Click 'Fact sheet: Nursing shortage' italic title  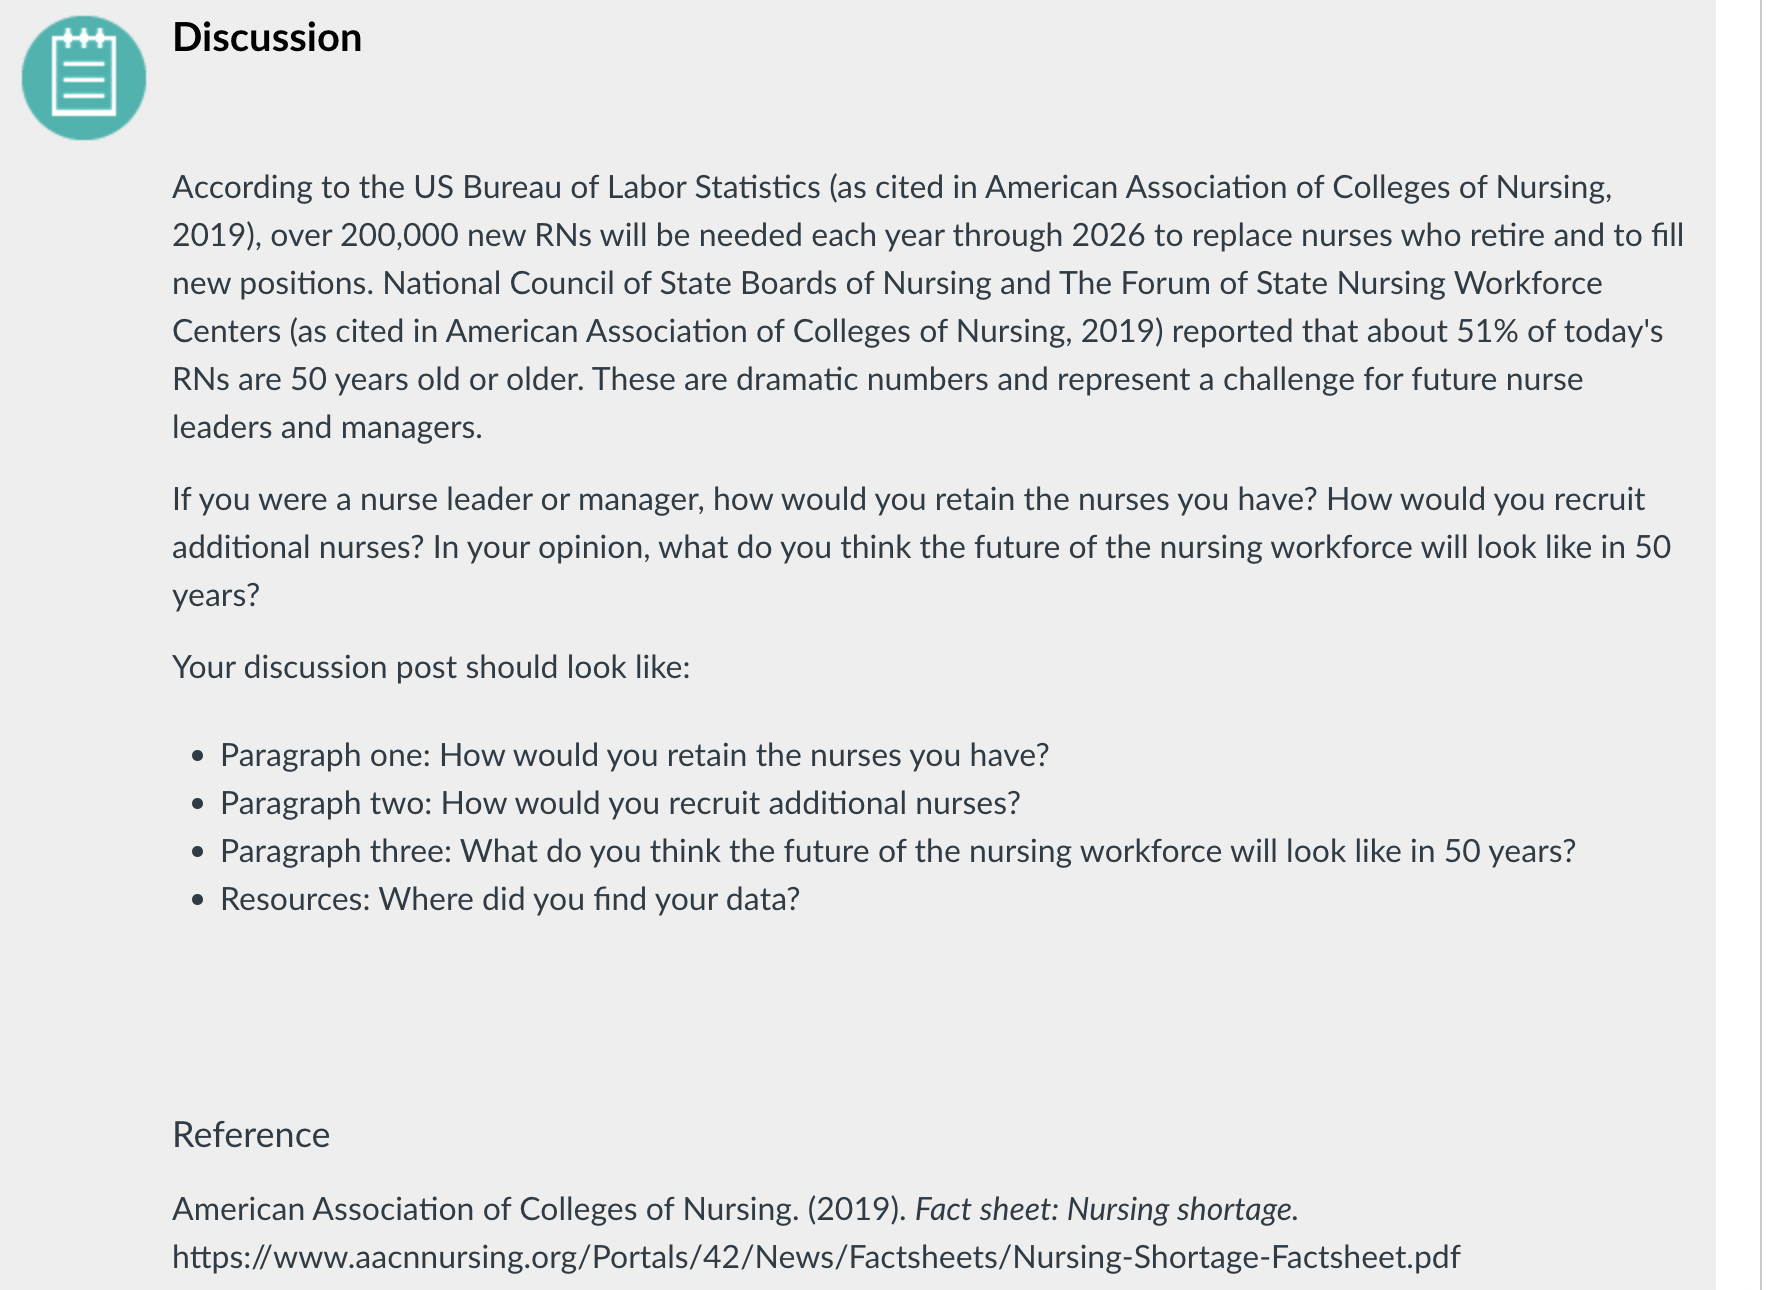point(1106,1209)
